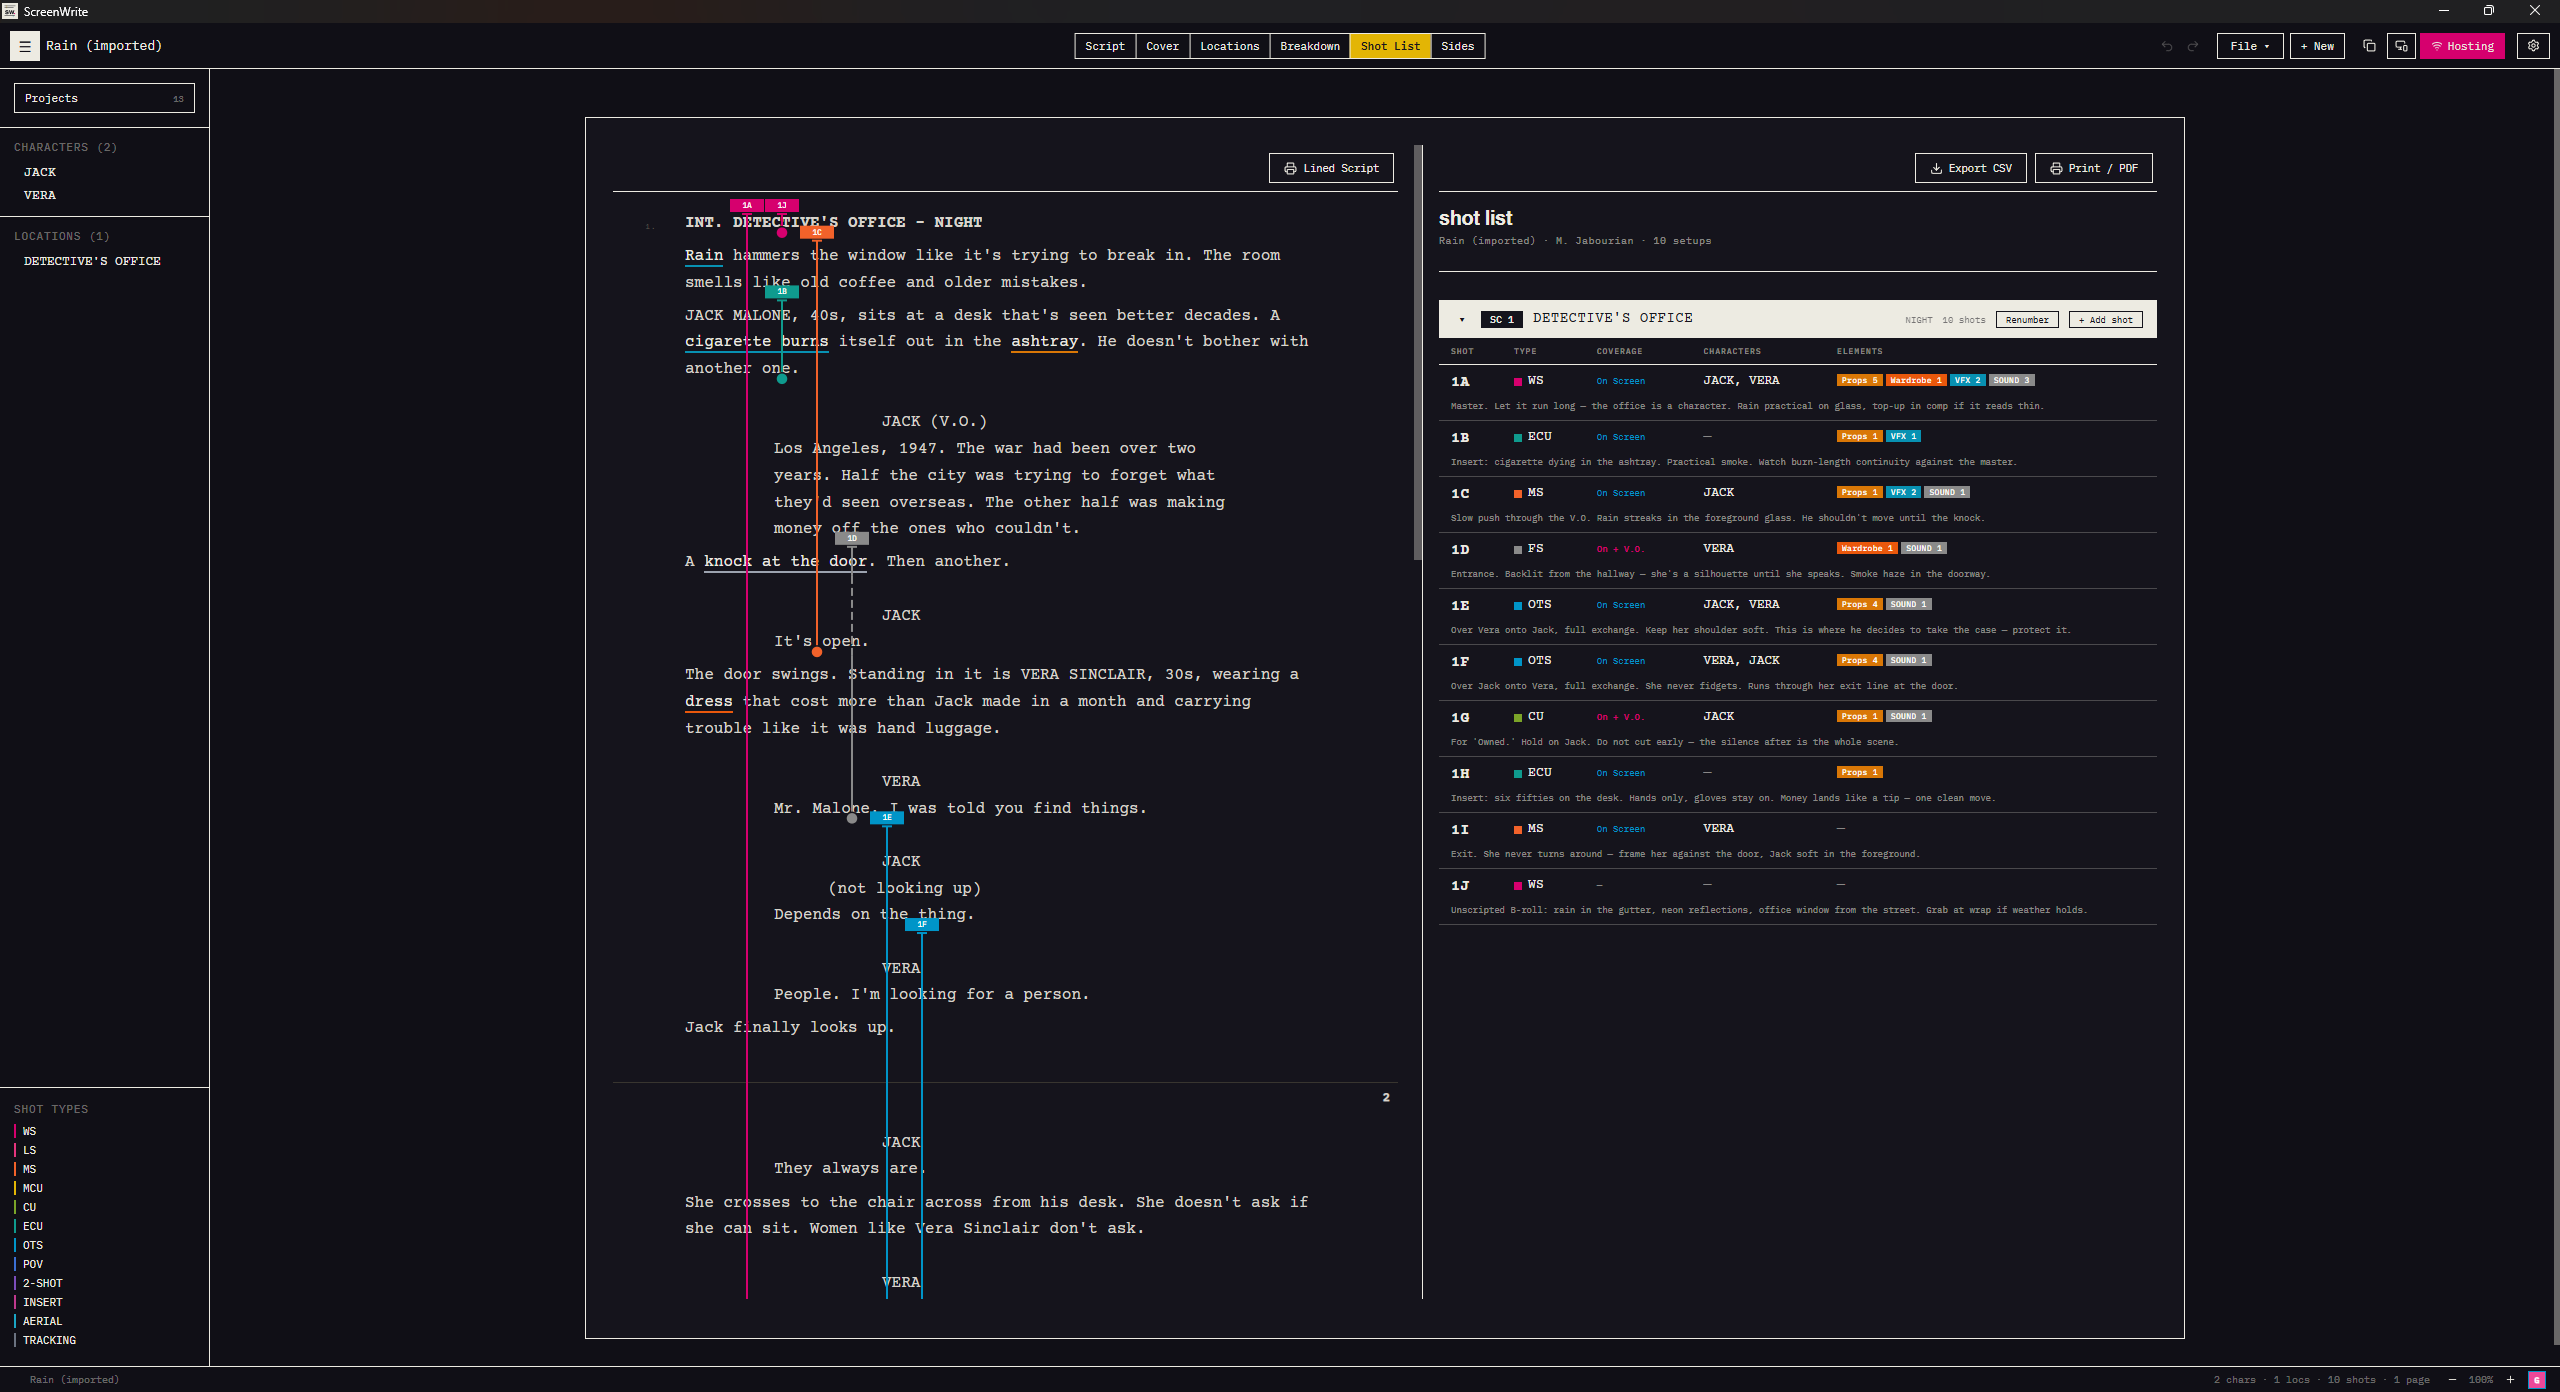Click the + Add shot button
The image size is (2560, 1392).
click(x=2105, y=320)
